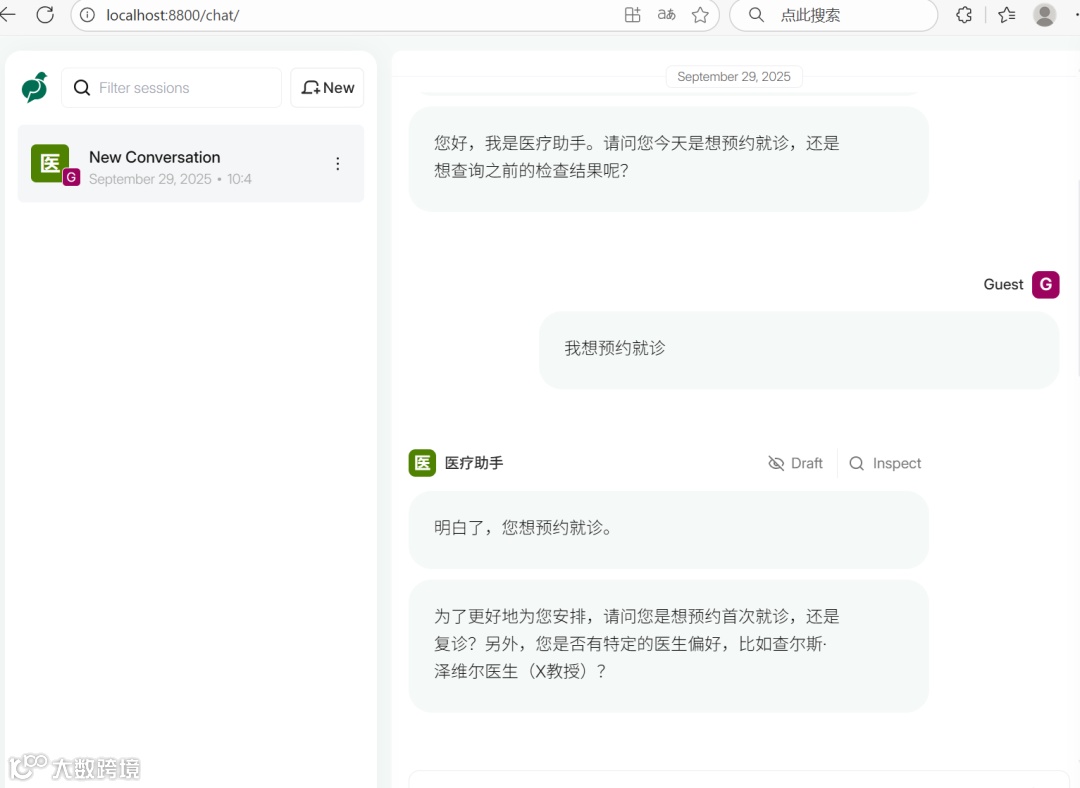Click the reply 明白了，您想预约就诊。
1080x788 pixels.
(x=668, y=530)
